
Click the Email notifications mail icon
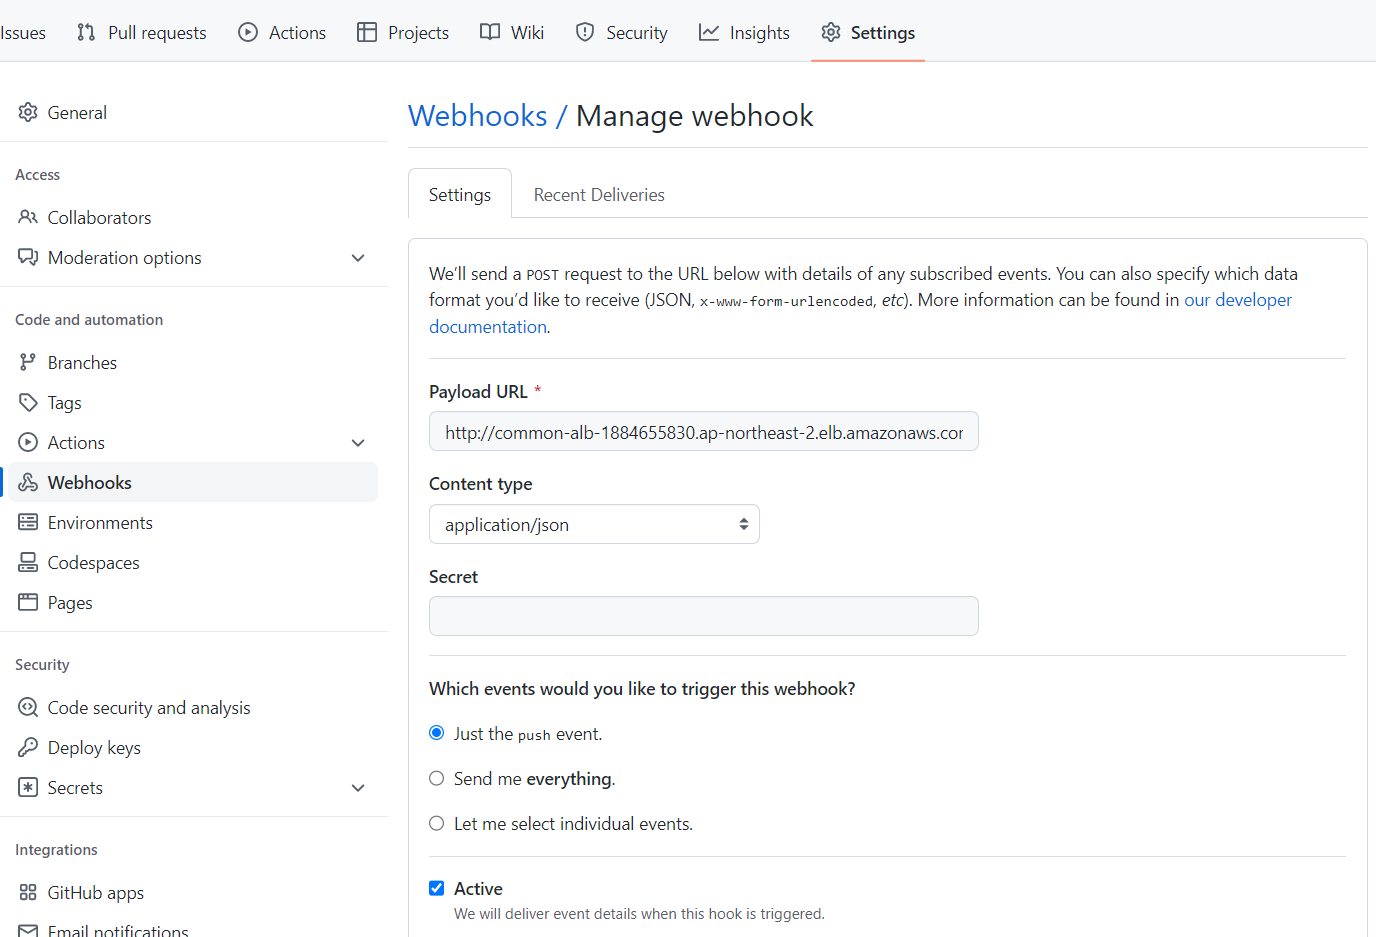(x=28, y=931)
